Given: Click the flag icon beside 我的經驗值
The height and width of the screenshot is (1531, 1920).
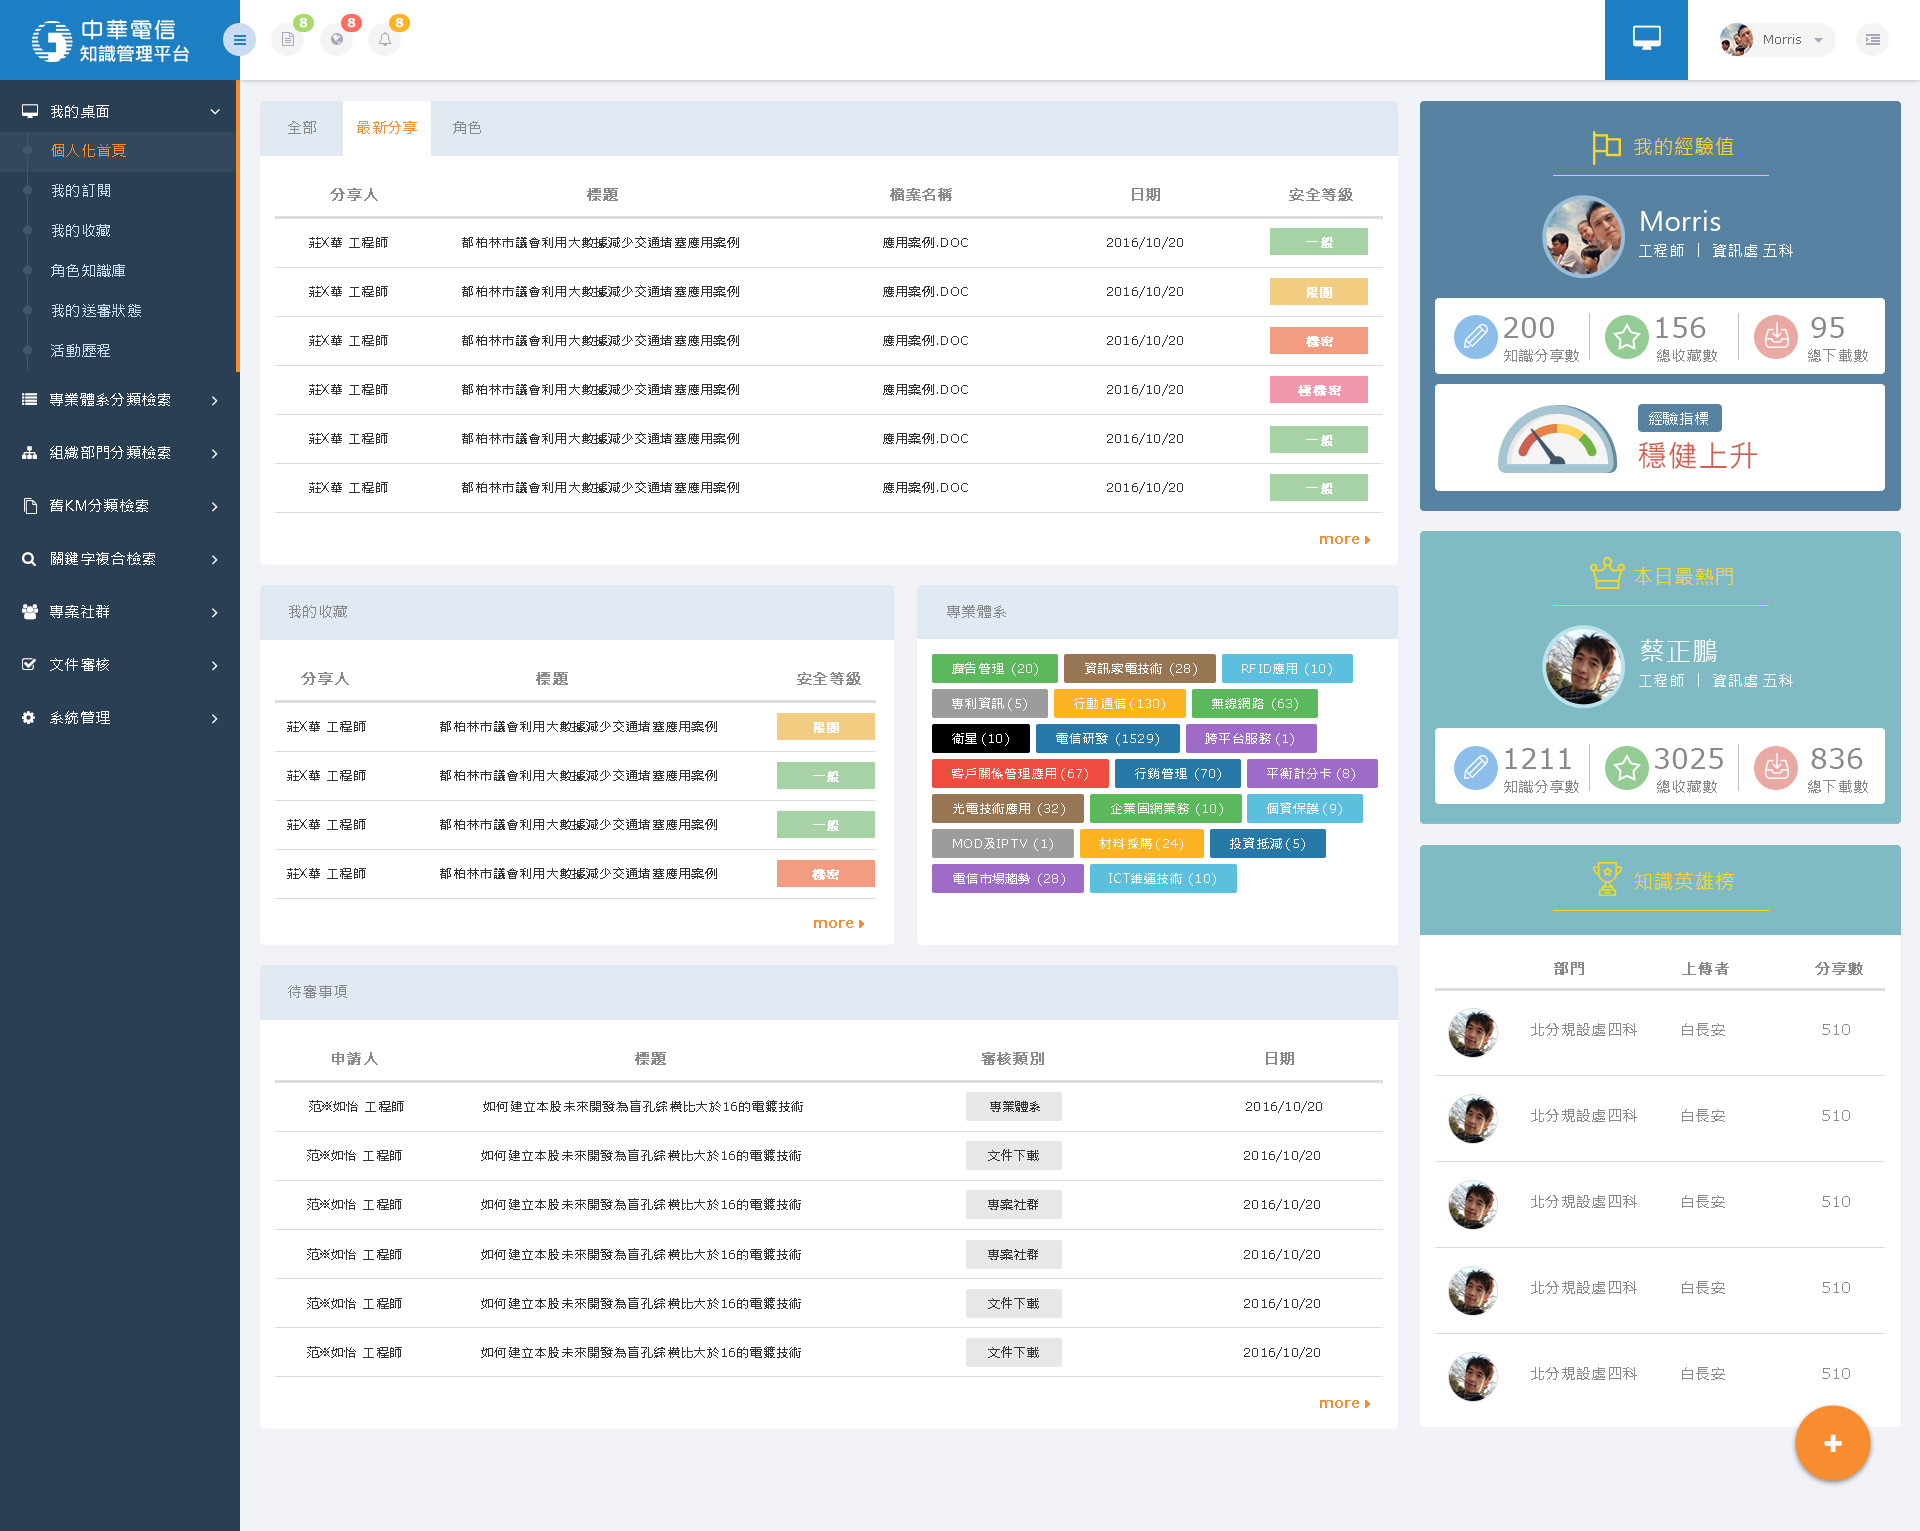Looking at the screenshot, I should pyautogui.click(x=1606, y=147).
